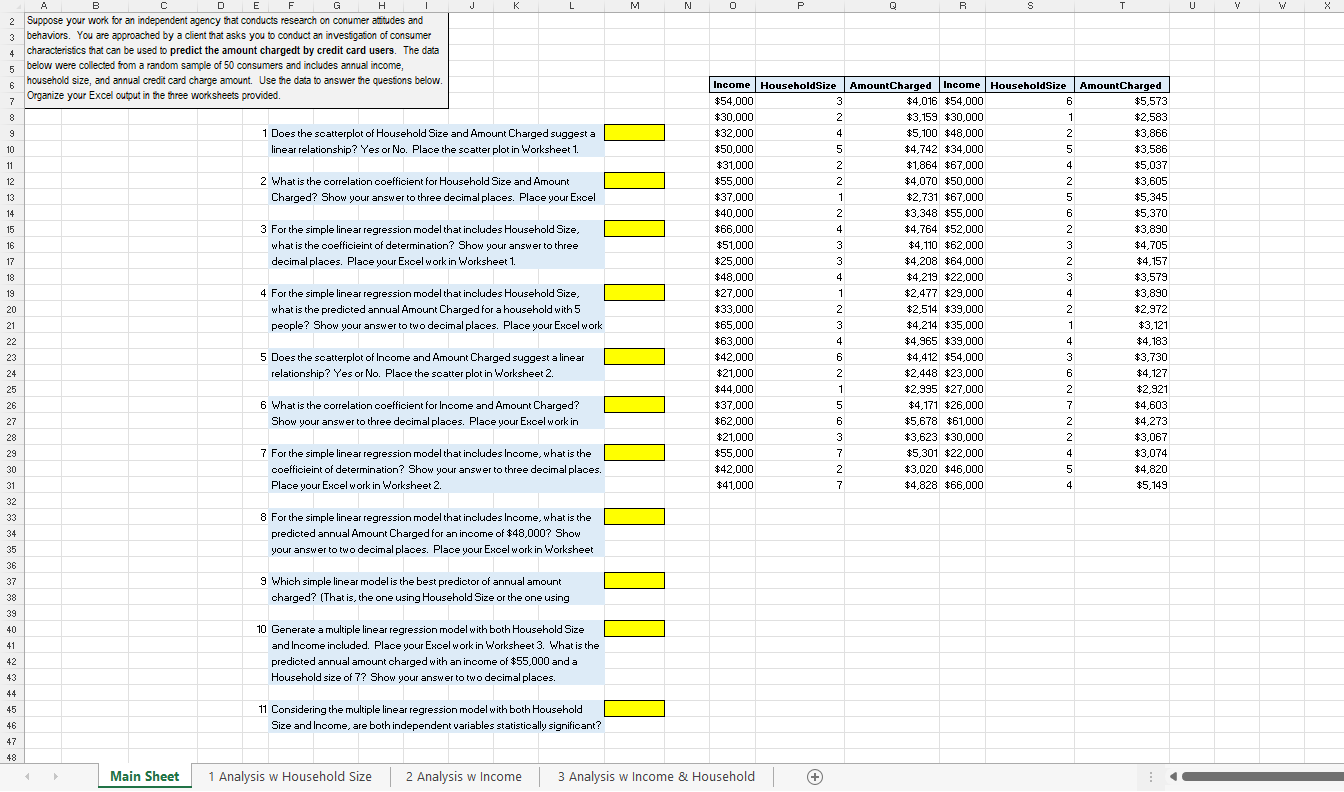The image size is (1344, 792).
Task: Select the cell containing $4,603
Action: pos(1121,405)
